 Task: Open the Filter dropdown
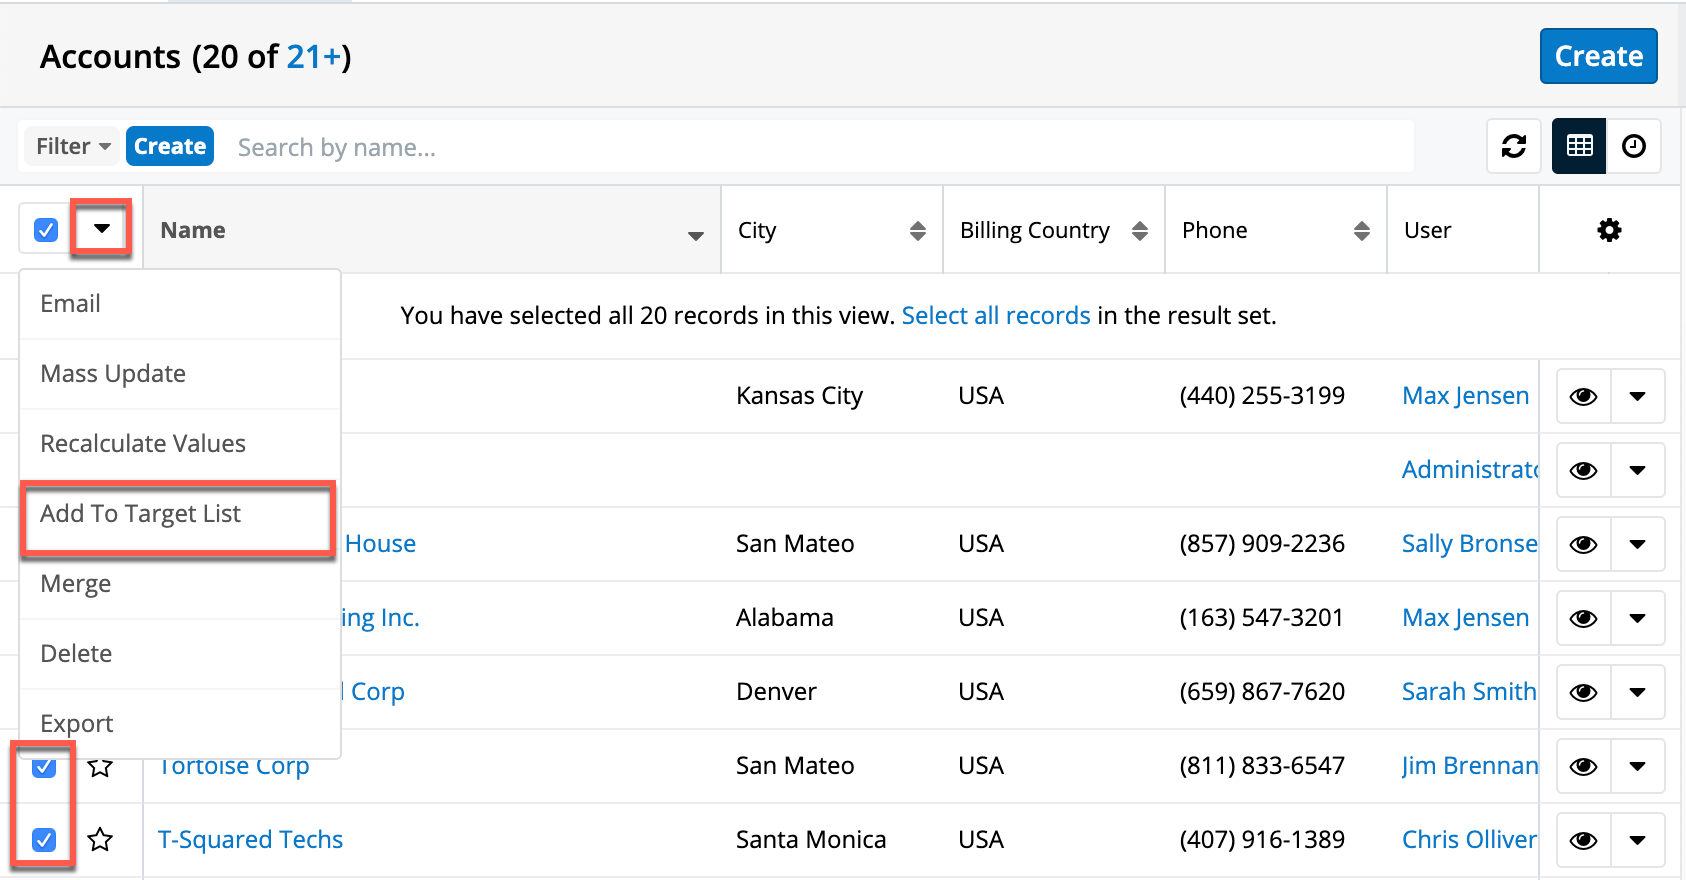[72, 146]
